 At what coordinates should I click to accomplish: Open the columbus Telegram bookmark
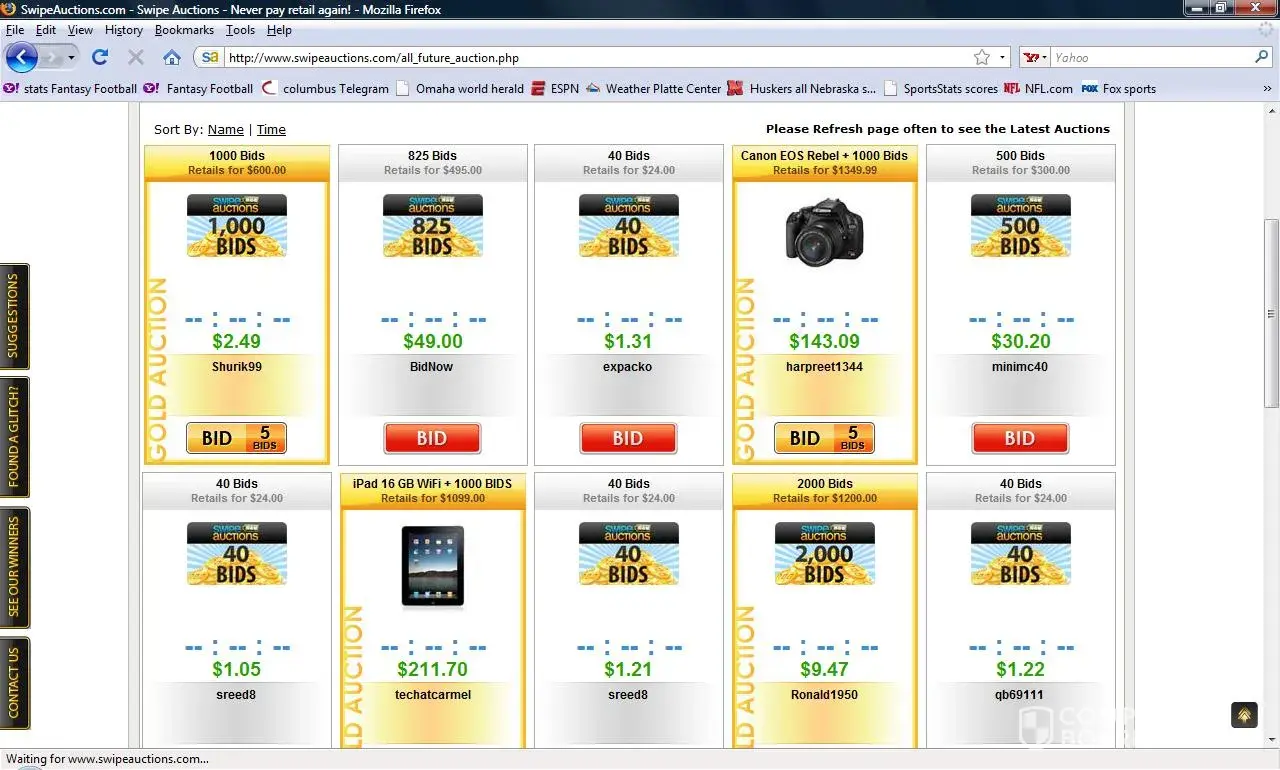pyautogui.click(x=325, y=89)
